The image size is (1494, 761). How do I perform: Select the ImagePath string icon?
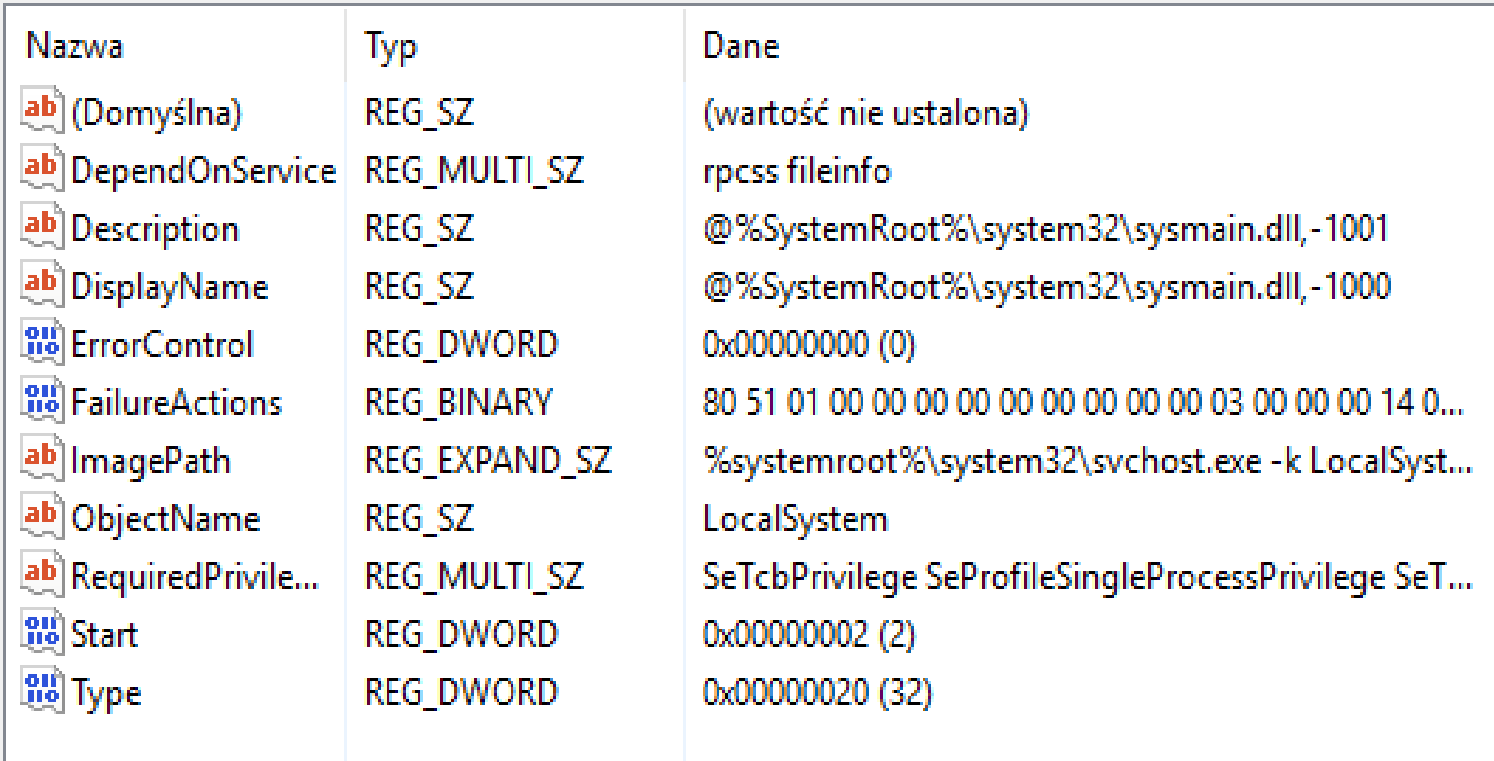pos(41,461)
